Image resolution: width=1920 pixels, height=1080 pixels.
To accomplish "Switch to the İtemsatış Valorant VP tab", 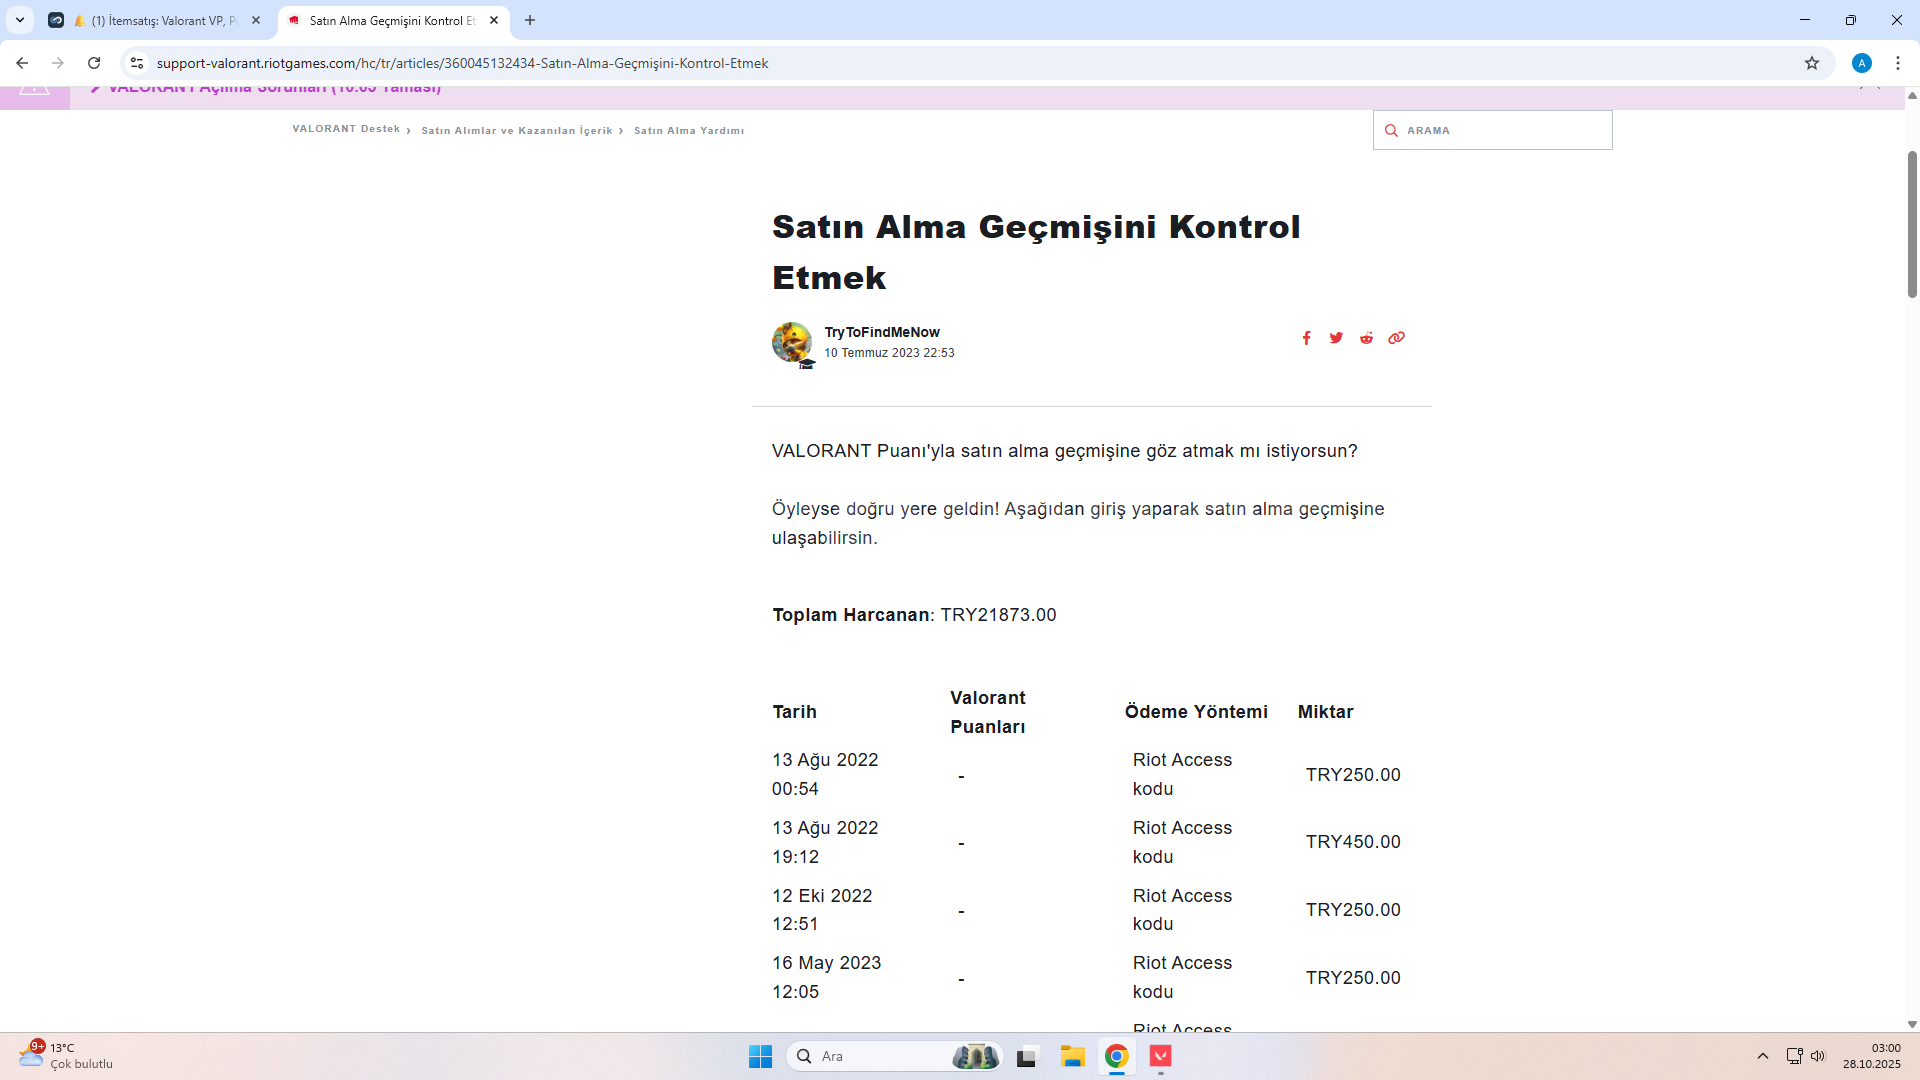I will pos(160,20).
